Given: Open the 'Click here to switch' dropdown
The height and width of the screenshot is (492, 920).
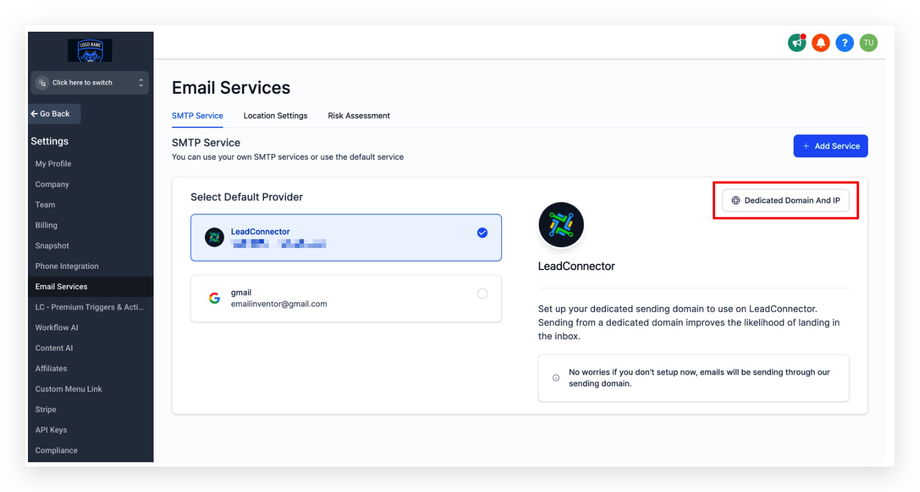Looking at the screenshot, I should click(x=90, y=83).
